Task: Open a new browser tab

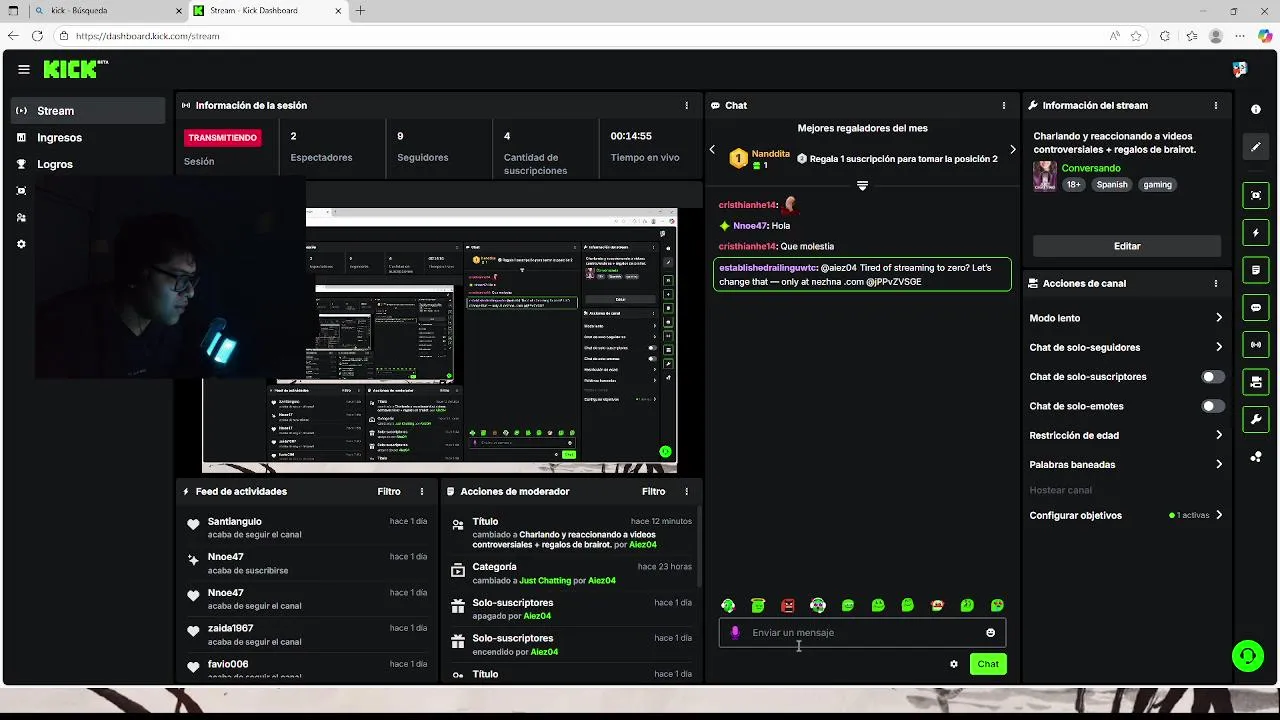Action: point(360,11)
